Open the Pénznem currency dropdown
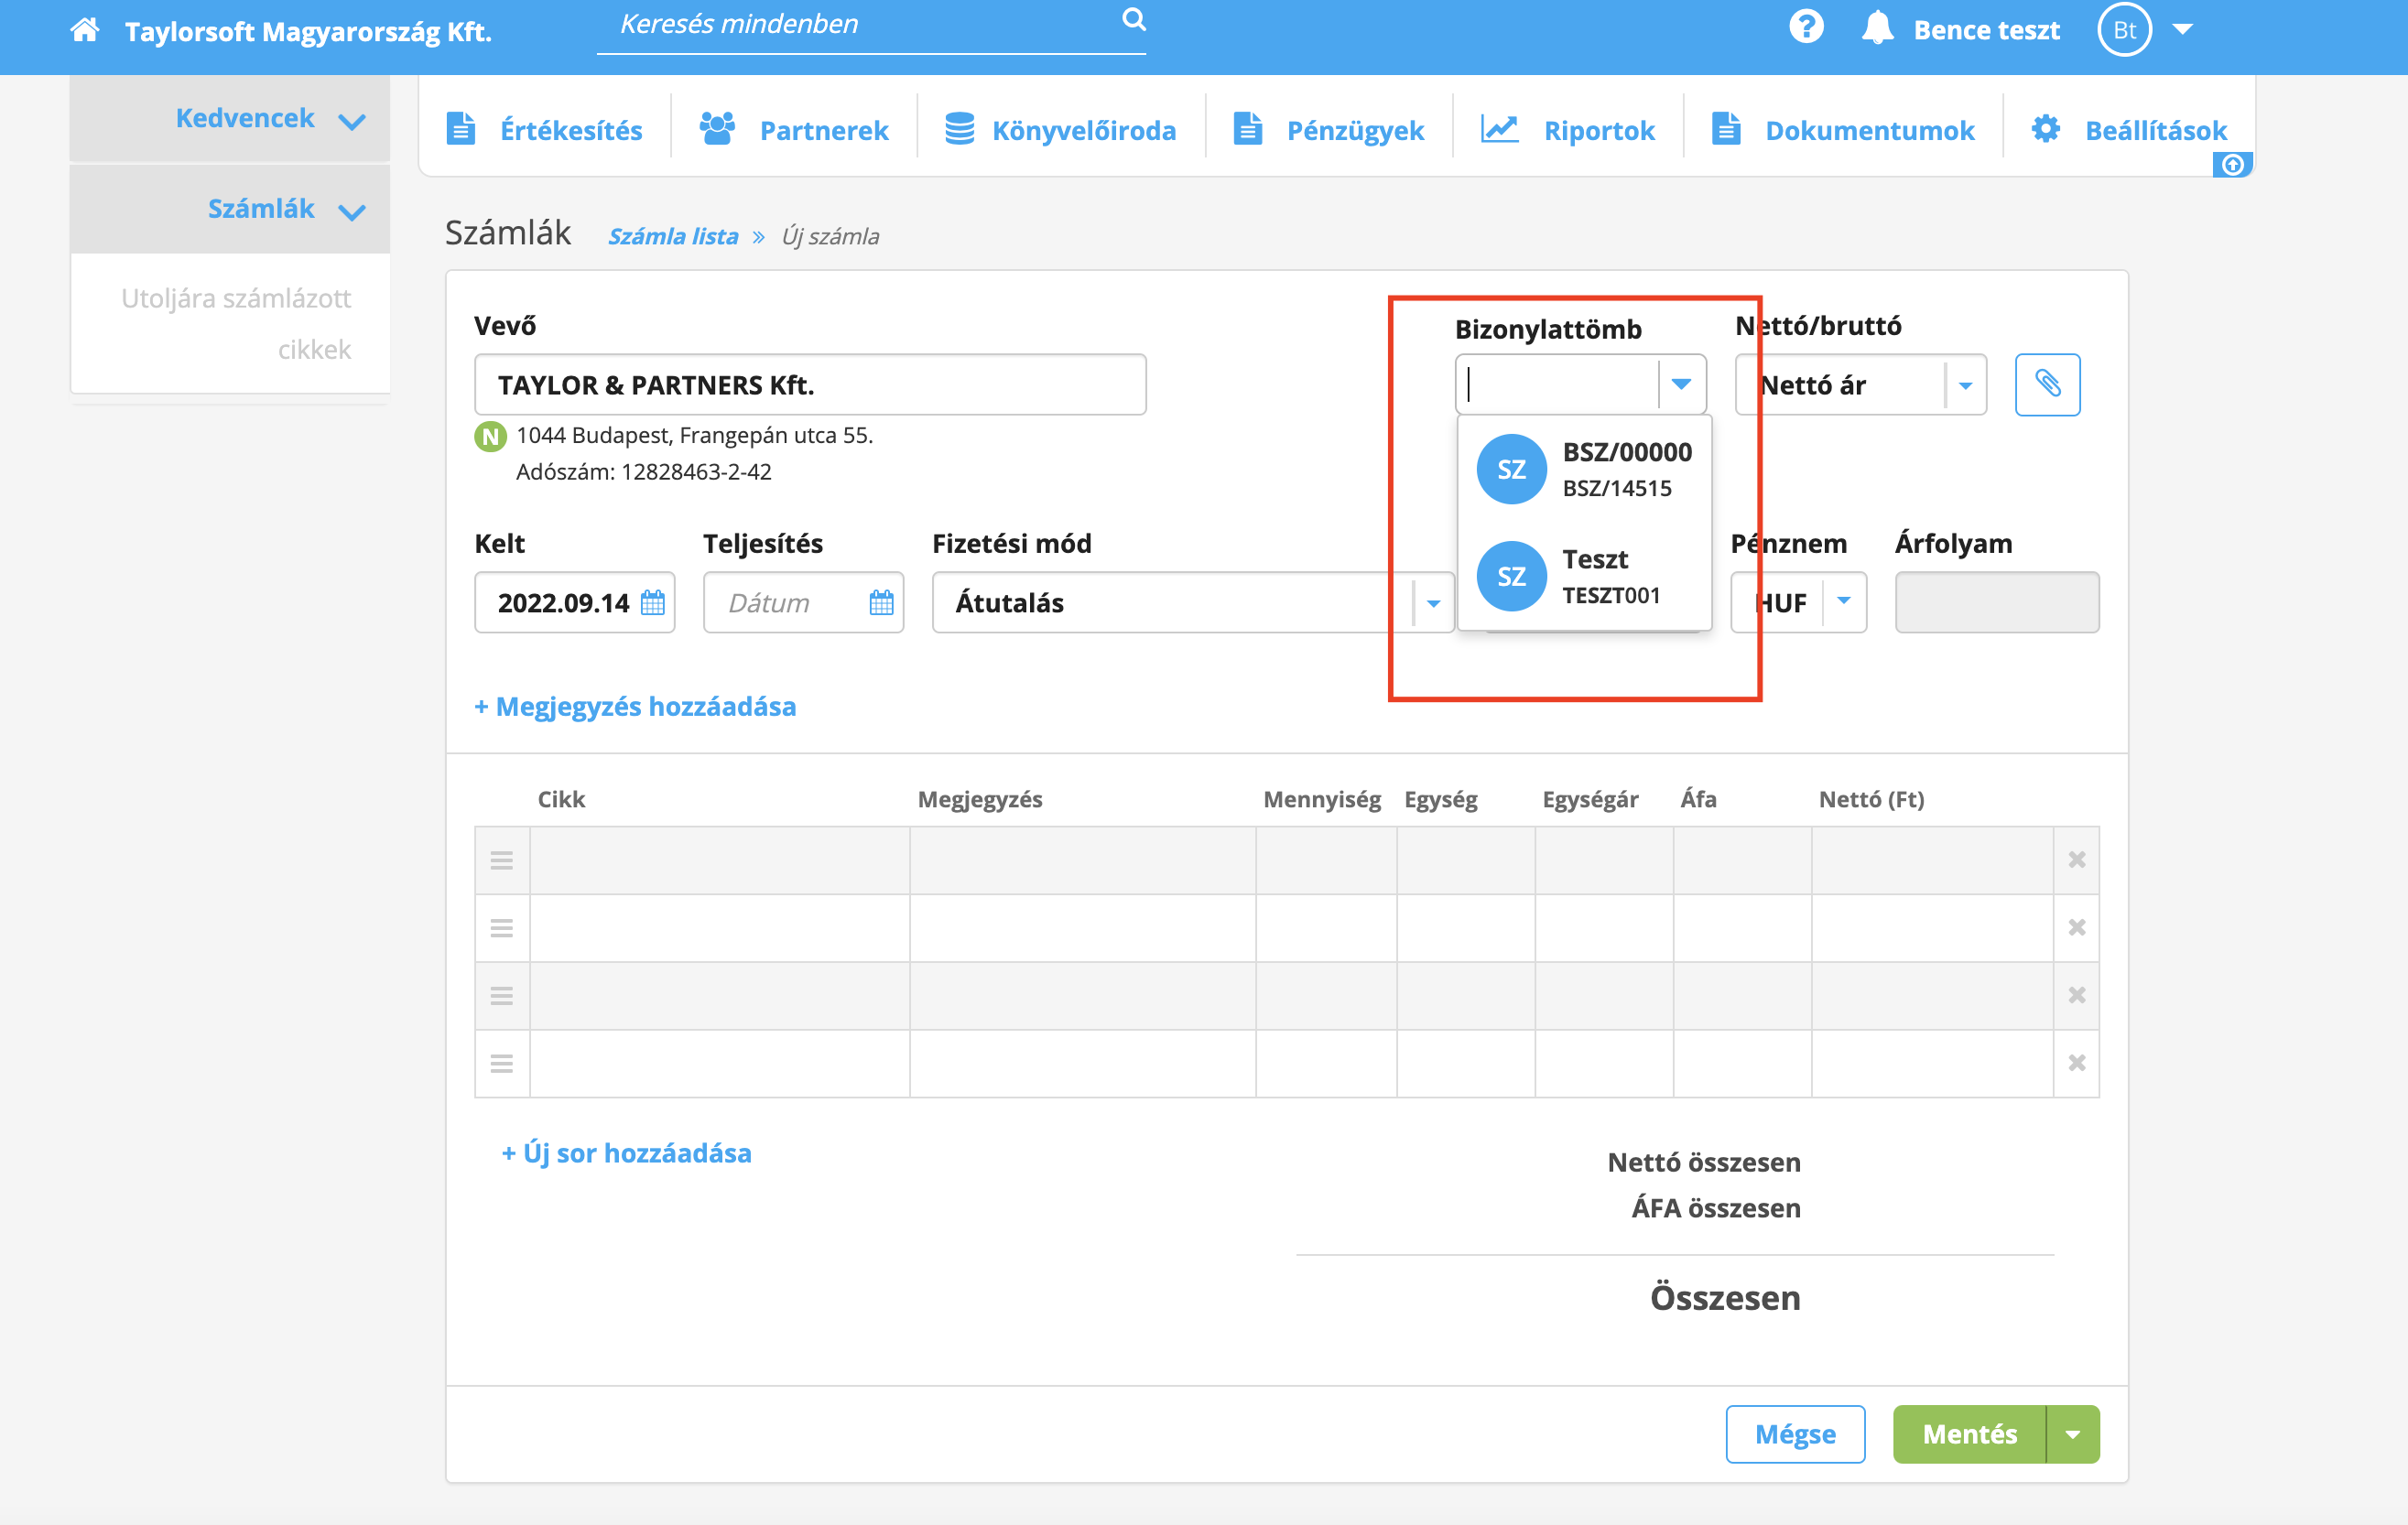2408x1525 pixels. pyautogui.click(x=1844, y=602)
